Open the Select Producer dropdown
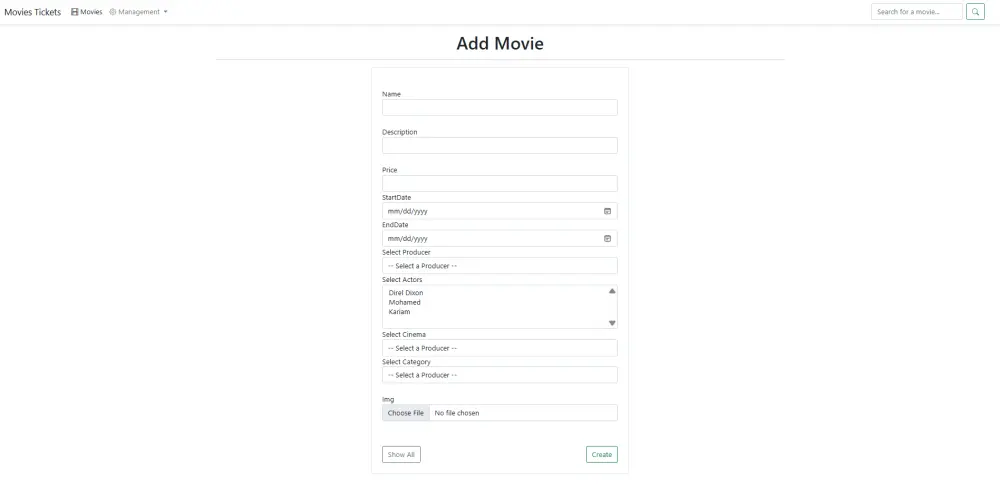Screen dimensions: 1000x486 pyautogui.click(x=499, y=266)
